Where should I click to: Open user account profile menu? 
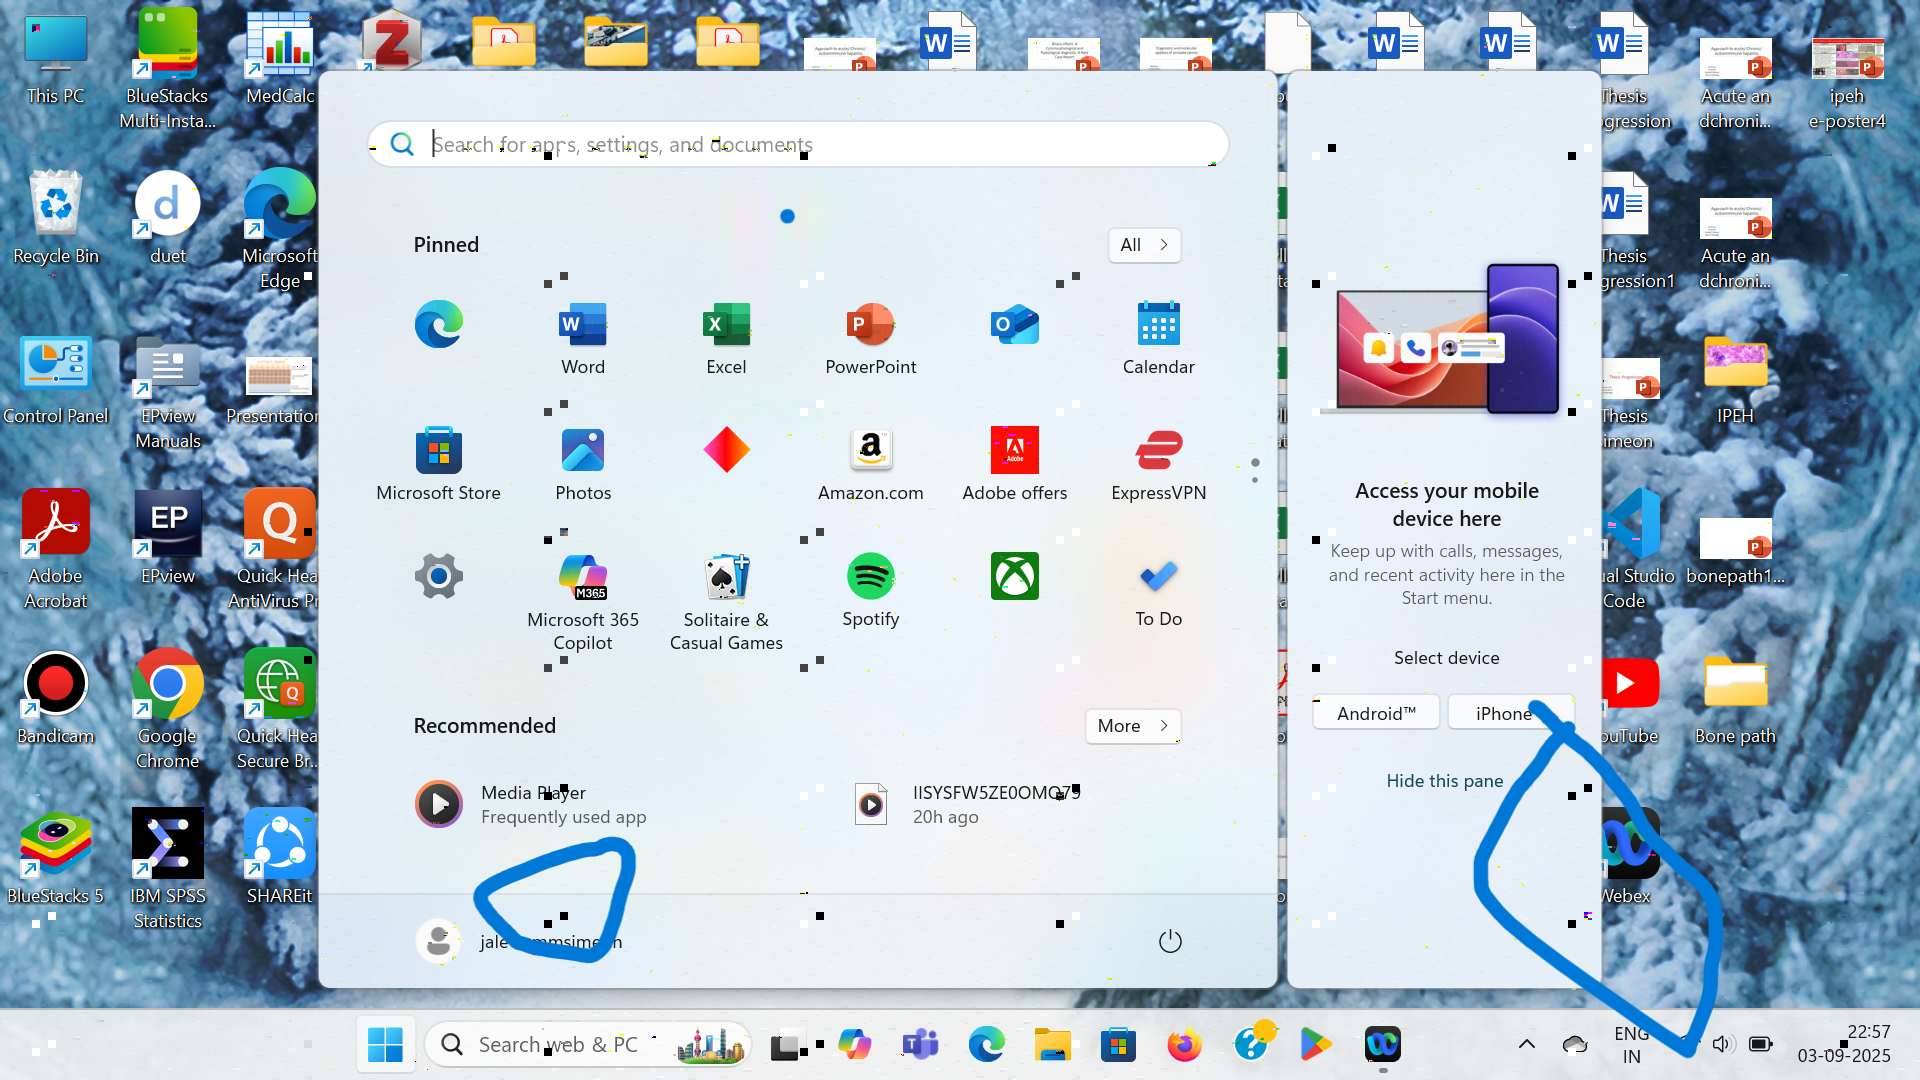click(440, 941)
